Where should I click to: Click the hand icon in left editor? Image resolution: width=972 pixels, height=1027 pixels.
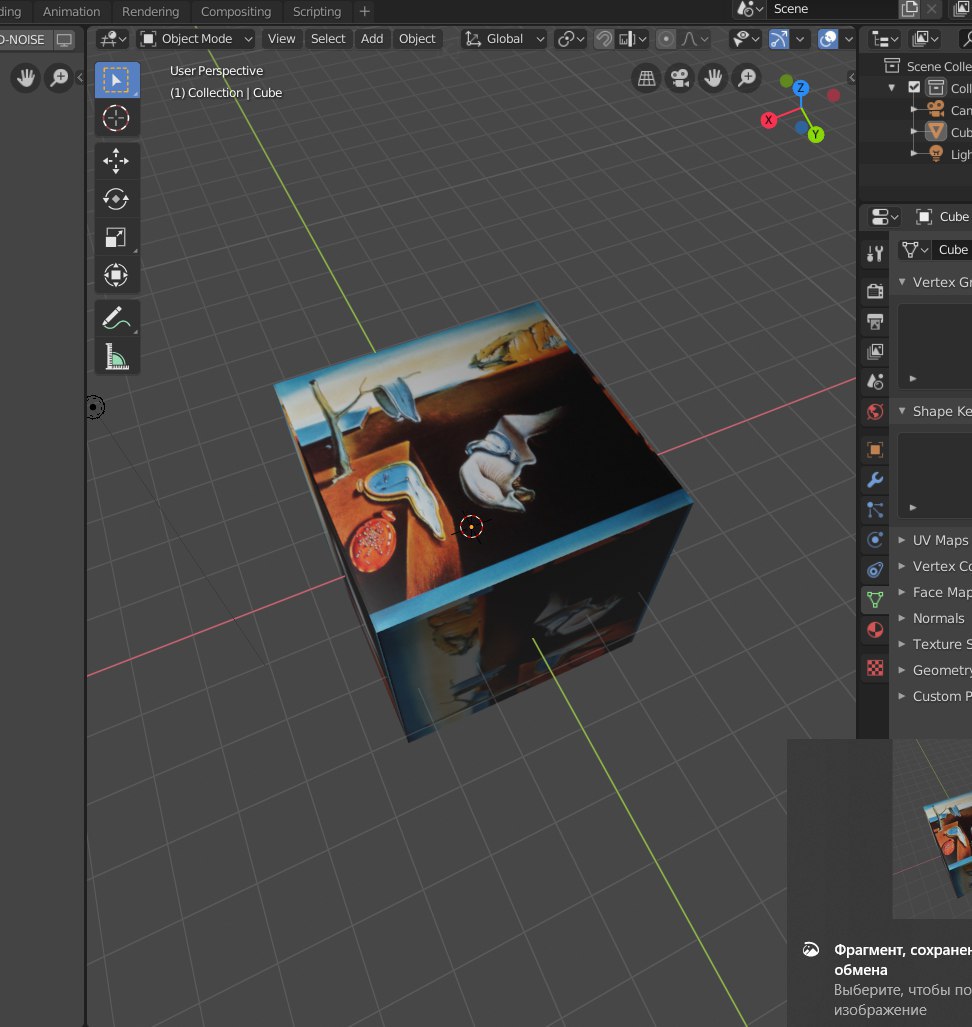[x=26, y=78]
